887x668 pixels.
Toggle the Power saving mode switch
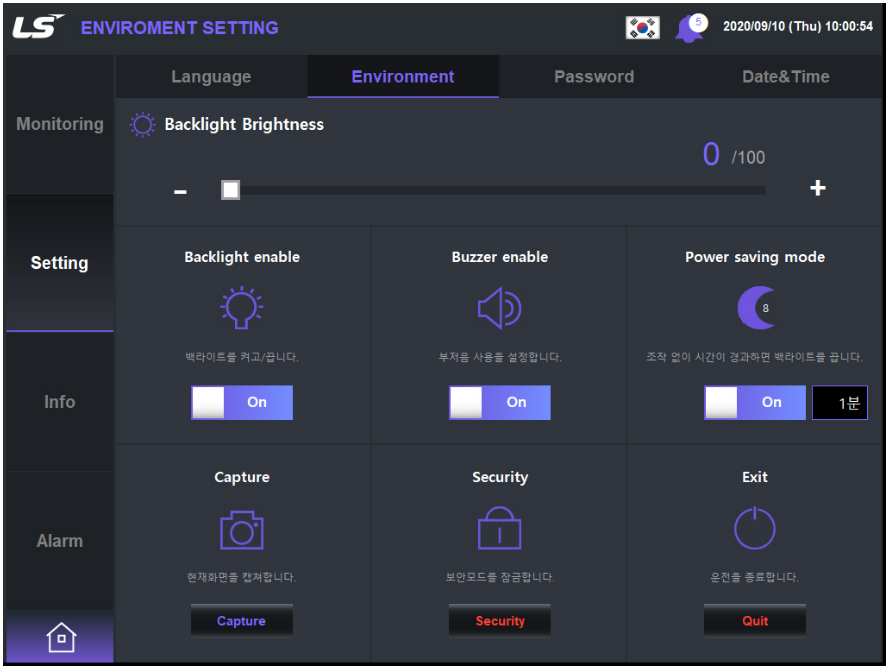pyautogui.click(x=755, y=402)
